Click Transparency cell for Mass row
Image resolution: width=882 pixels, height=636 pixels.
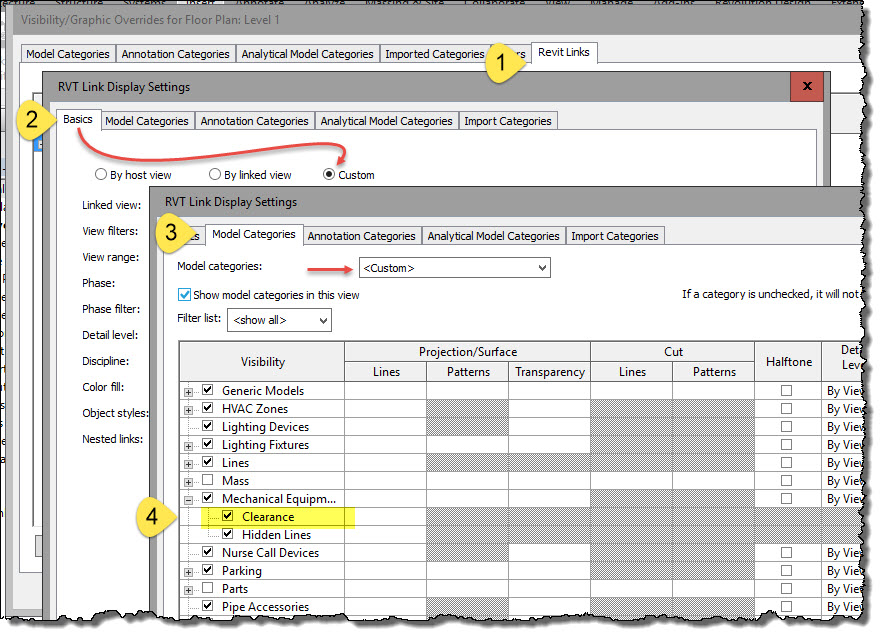550,480
